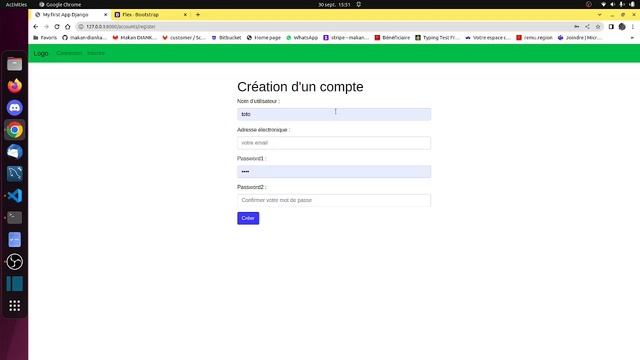Open Visual Studio Code from the dock
640x360 pixels.
click(x=14, y=196)
